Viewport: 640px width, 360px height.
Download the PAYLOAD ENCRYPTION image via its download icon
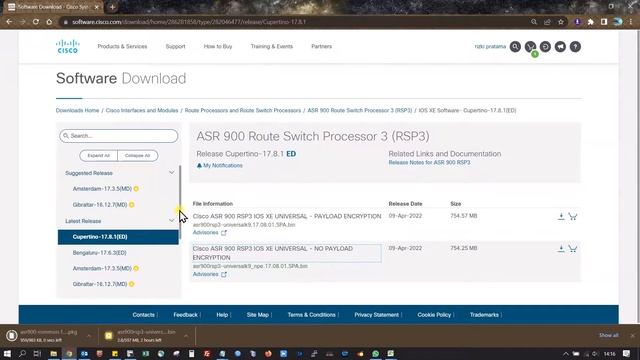(561, 216)
